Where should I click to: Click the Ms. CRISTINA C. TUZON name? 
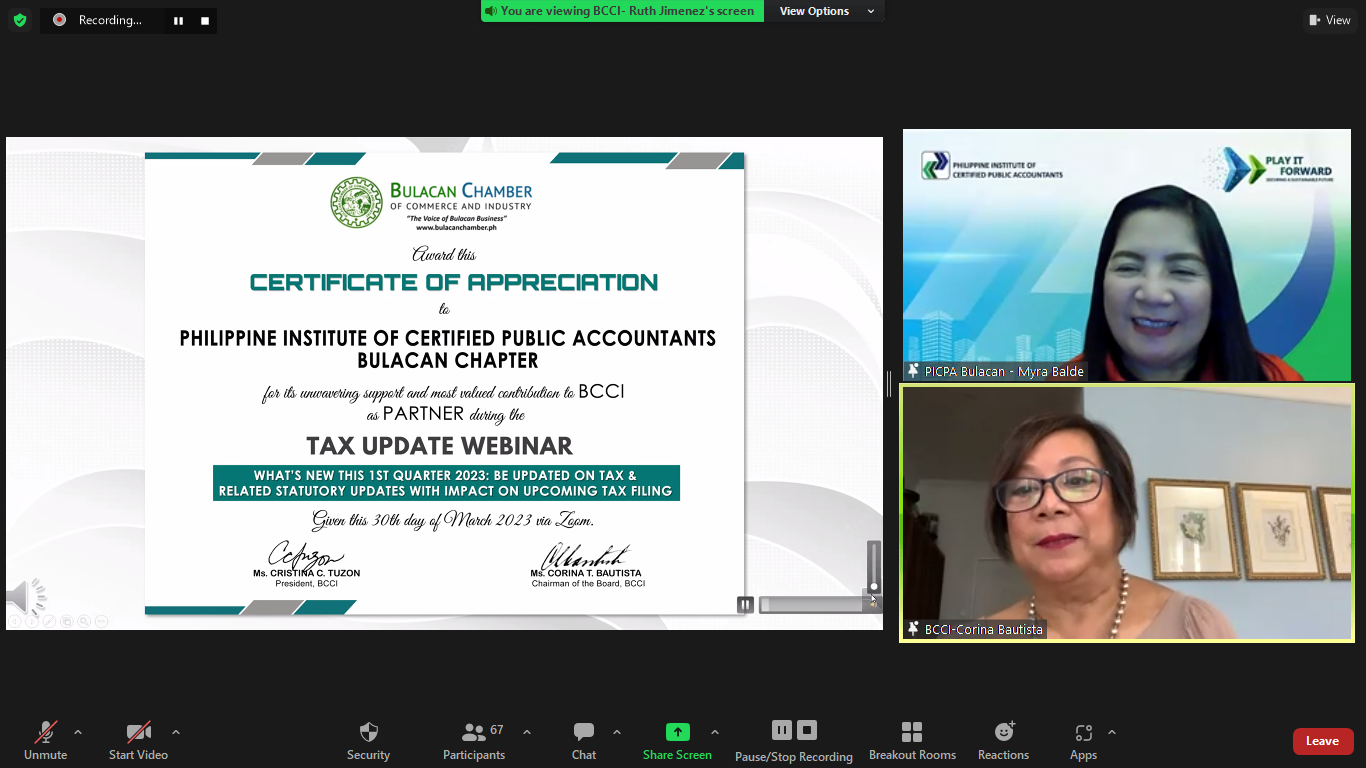306,573
